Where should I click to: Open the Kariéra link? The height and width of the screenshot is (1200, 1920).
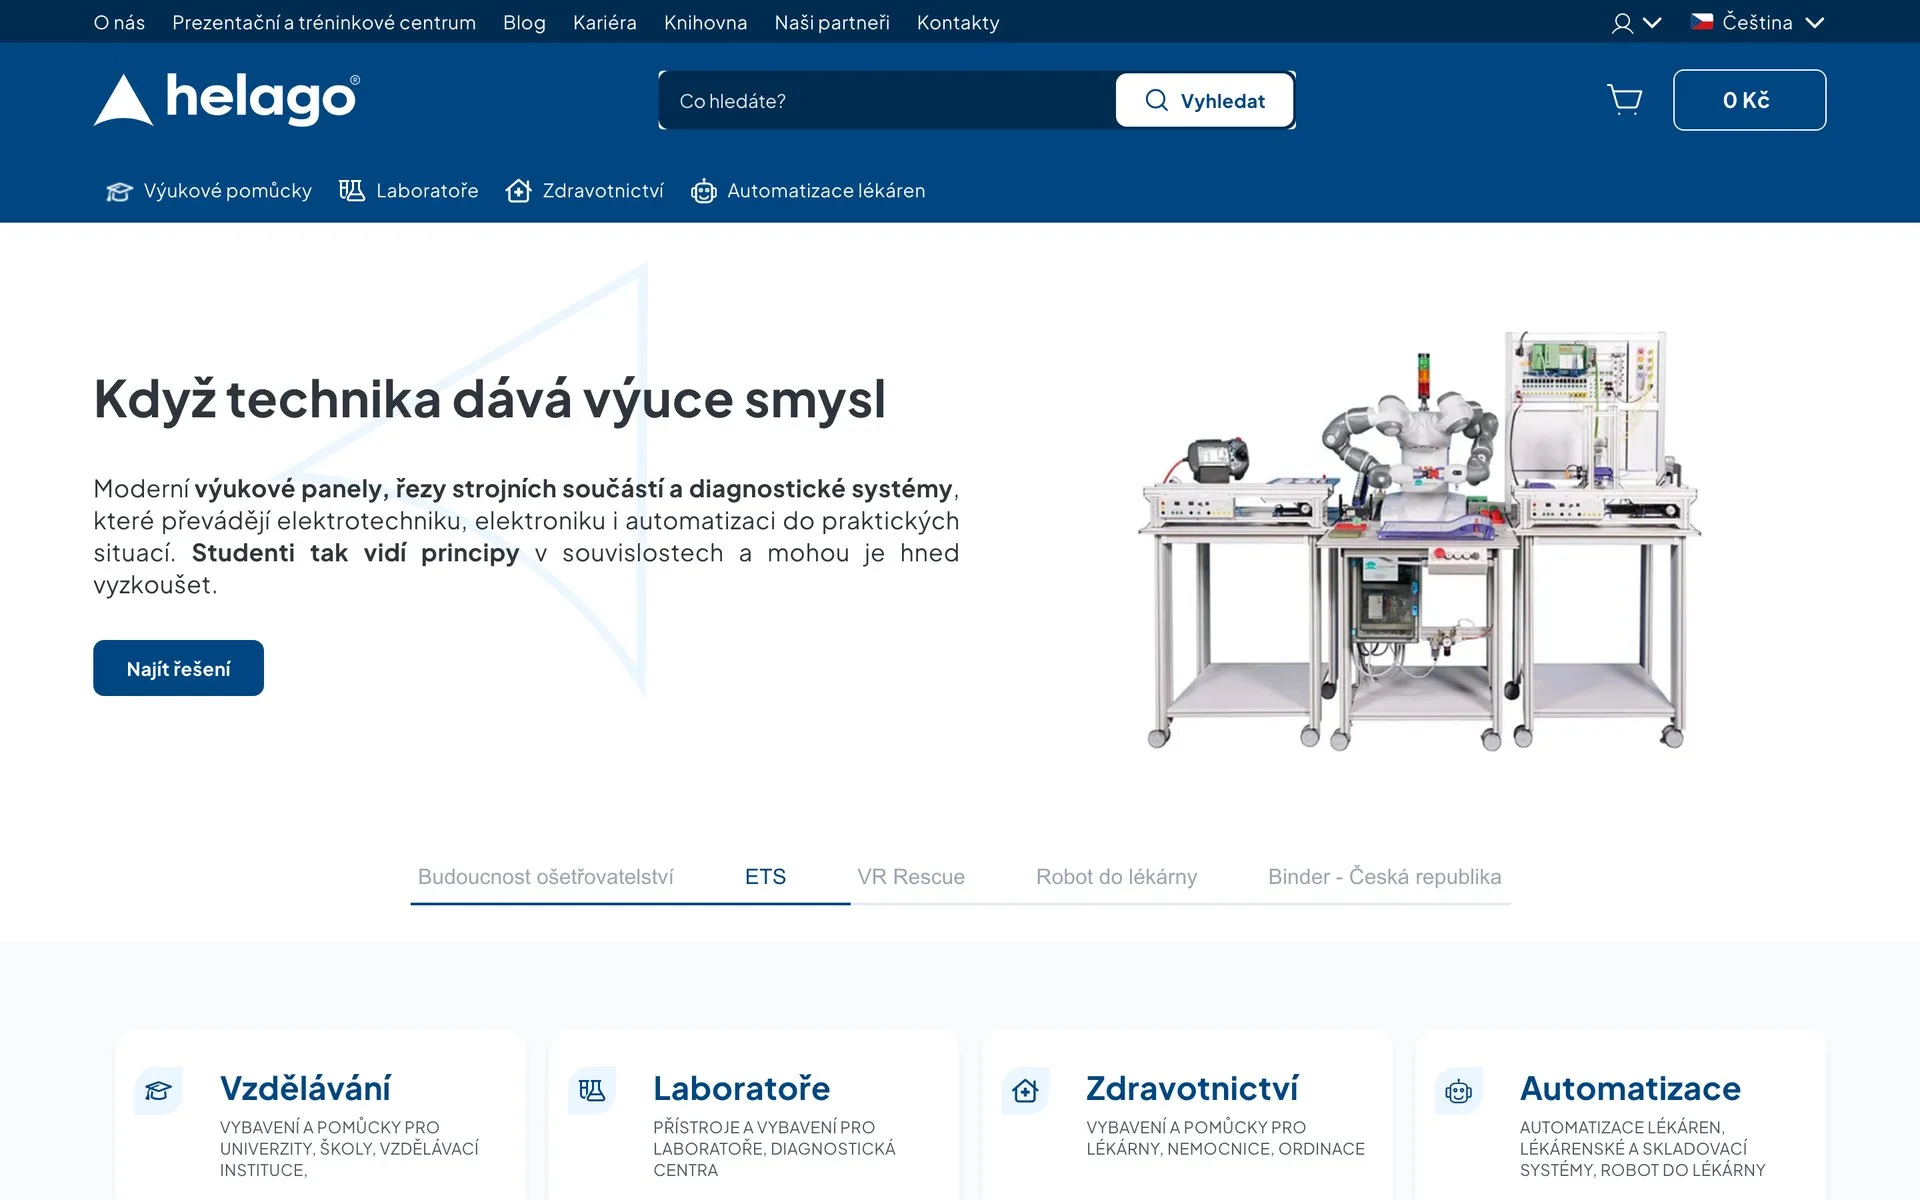tap(604, 22)
